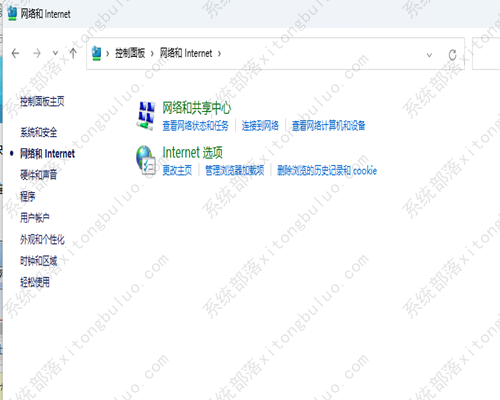Click the 网络和共享中心 network icon
The width and height of the screenshot is (500, 400).
(146, 116)
